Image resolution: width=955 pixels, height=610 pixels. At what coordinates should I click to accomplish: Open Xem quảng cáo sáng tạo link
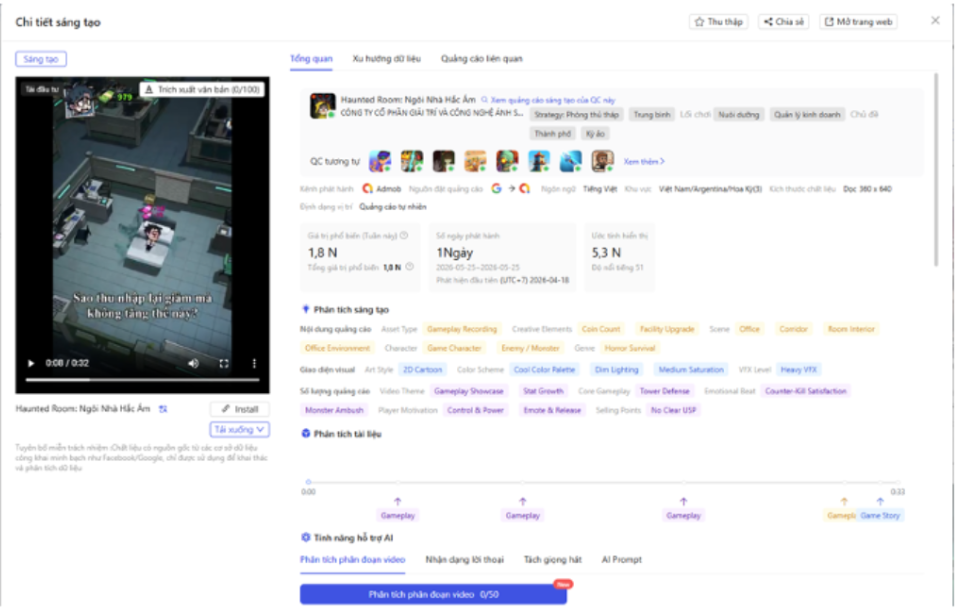click(548, 100)
